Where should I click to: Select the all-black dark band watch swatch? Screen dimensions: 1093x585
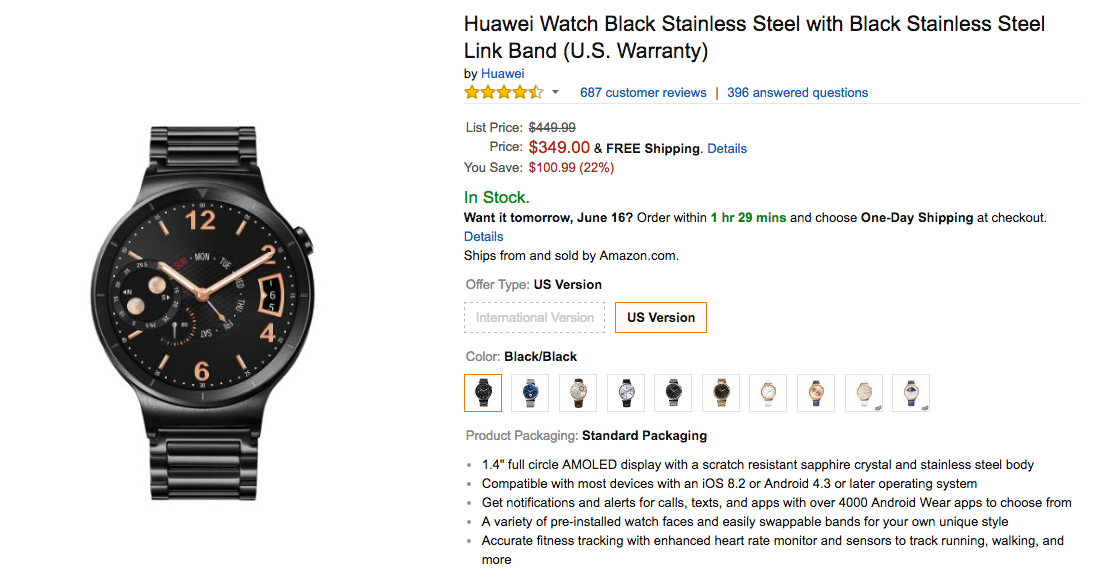[673, 393]
